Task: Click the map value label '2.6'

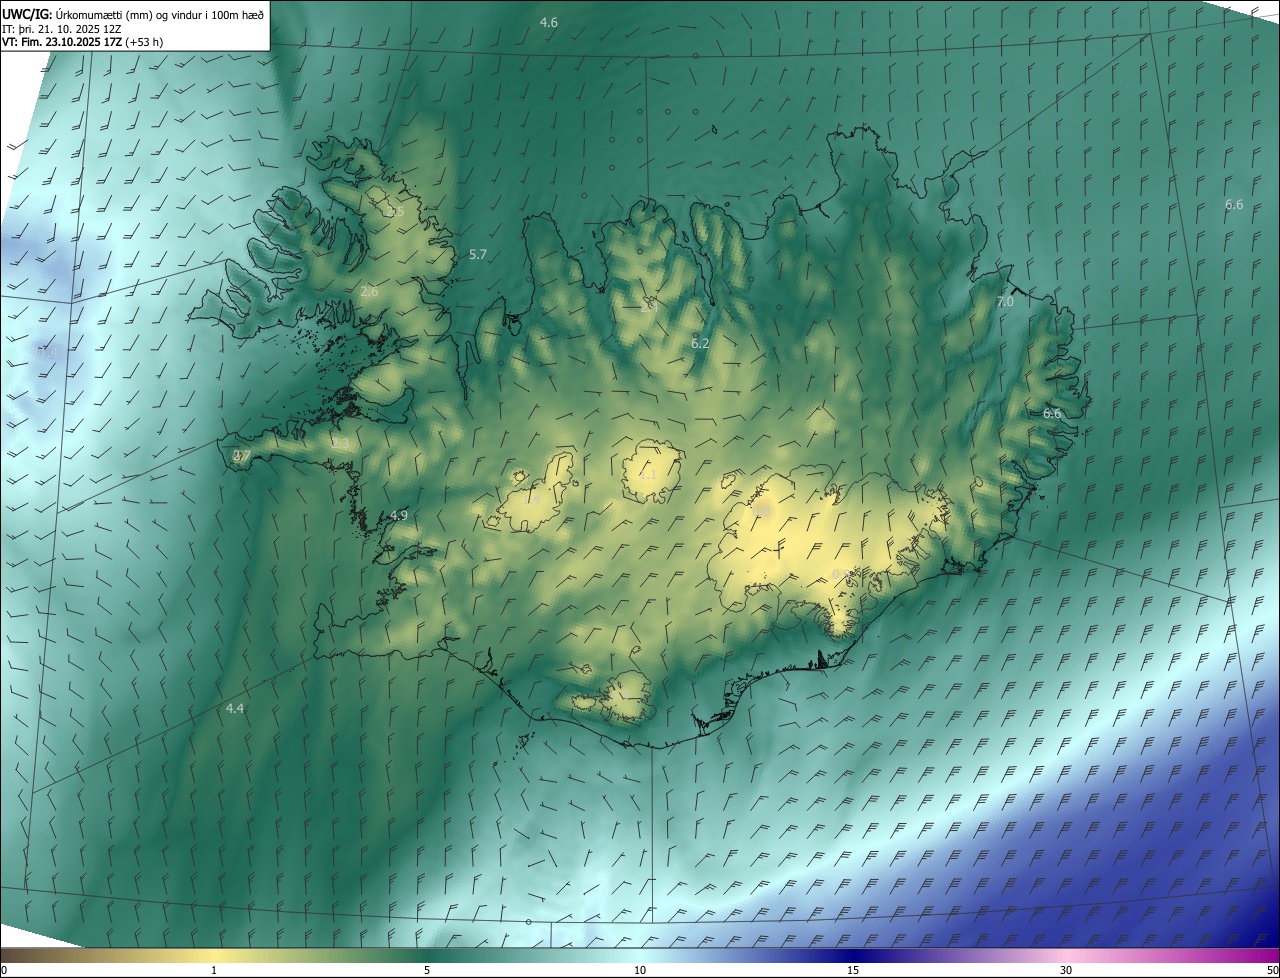Action: [x=369, y=292]
